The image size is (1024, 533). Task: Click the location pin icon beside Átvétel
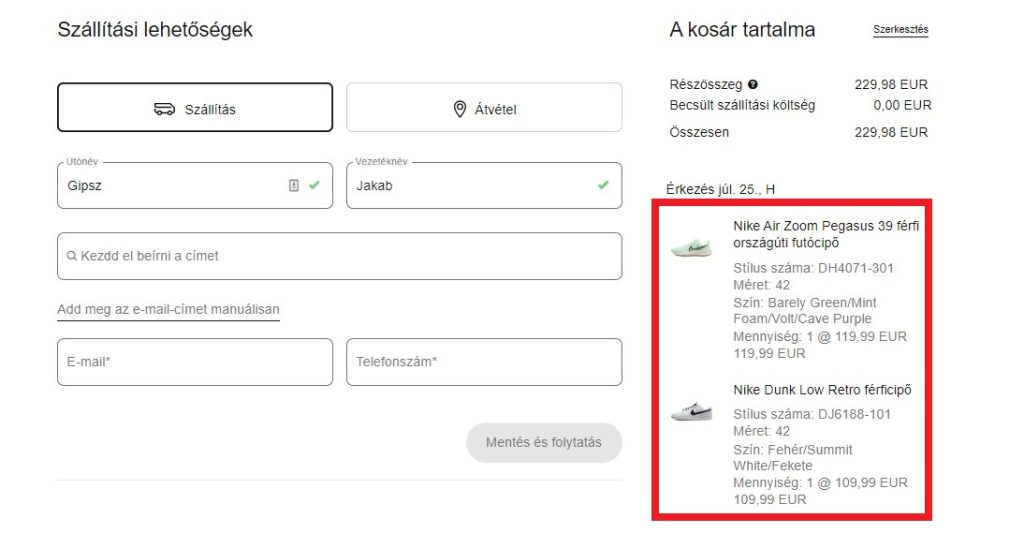[x=460, y=109]
